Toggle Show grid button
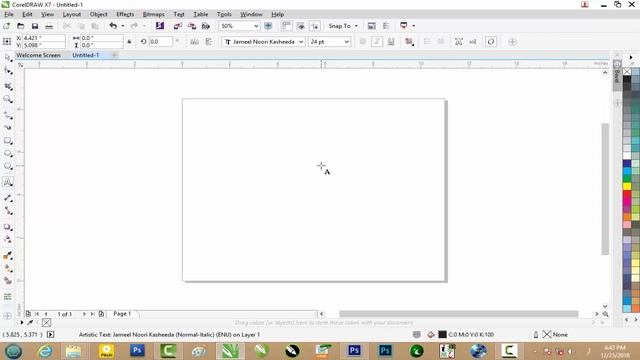This screenshot has height=360, width=640. 301,26
